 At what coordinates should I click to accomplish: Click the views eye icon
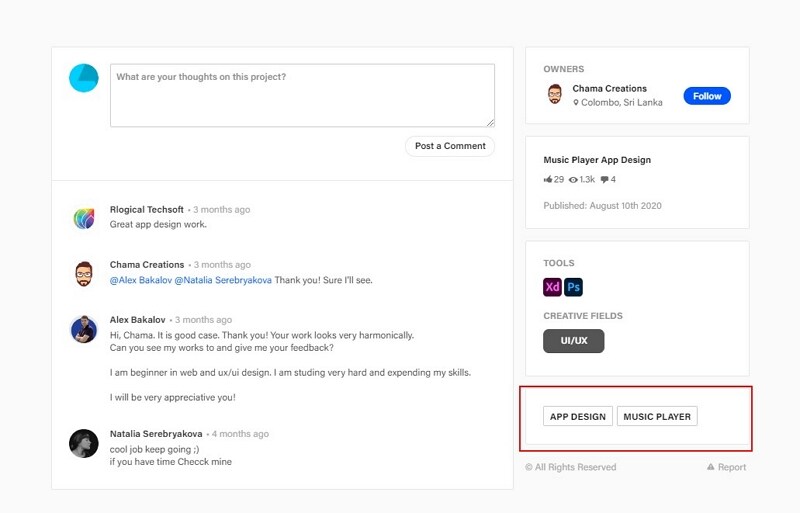point(573,180)
